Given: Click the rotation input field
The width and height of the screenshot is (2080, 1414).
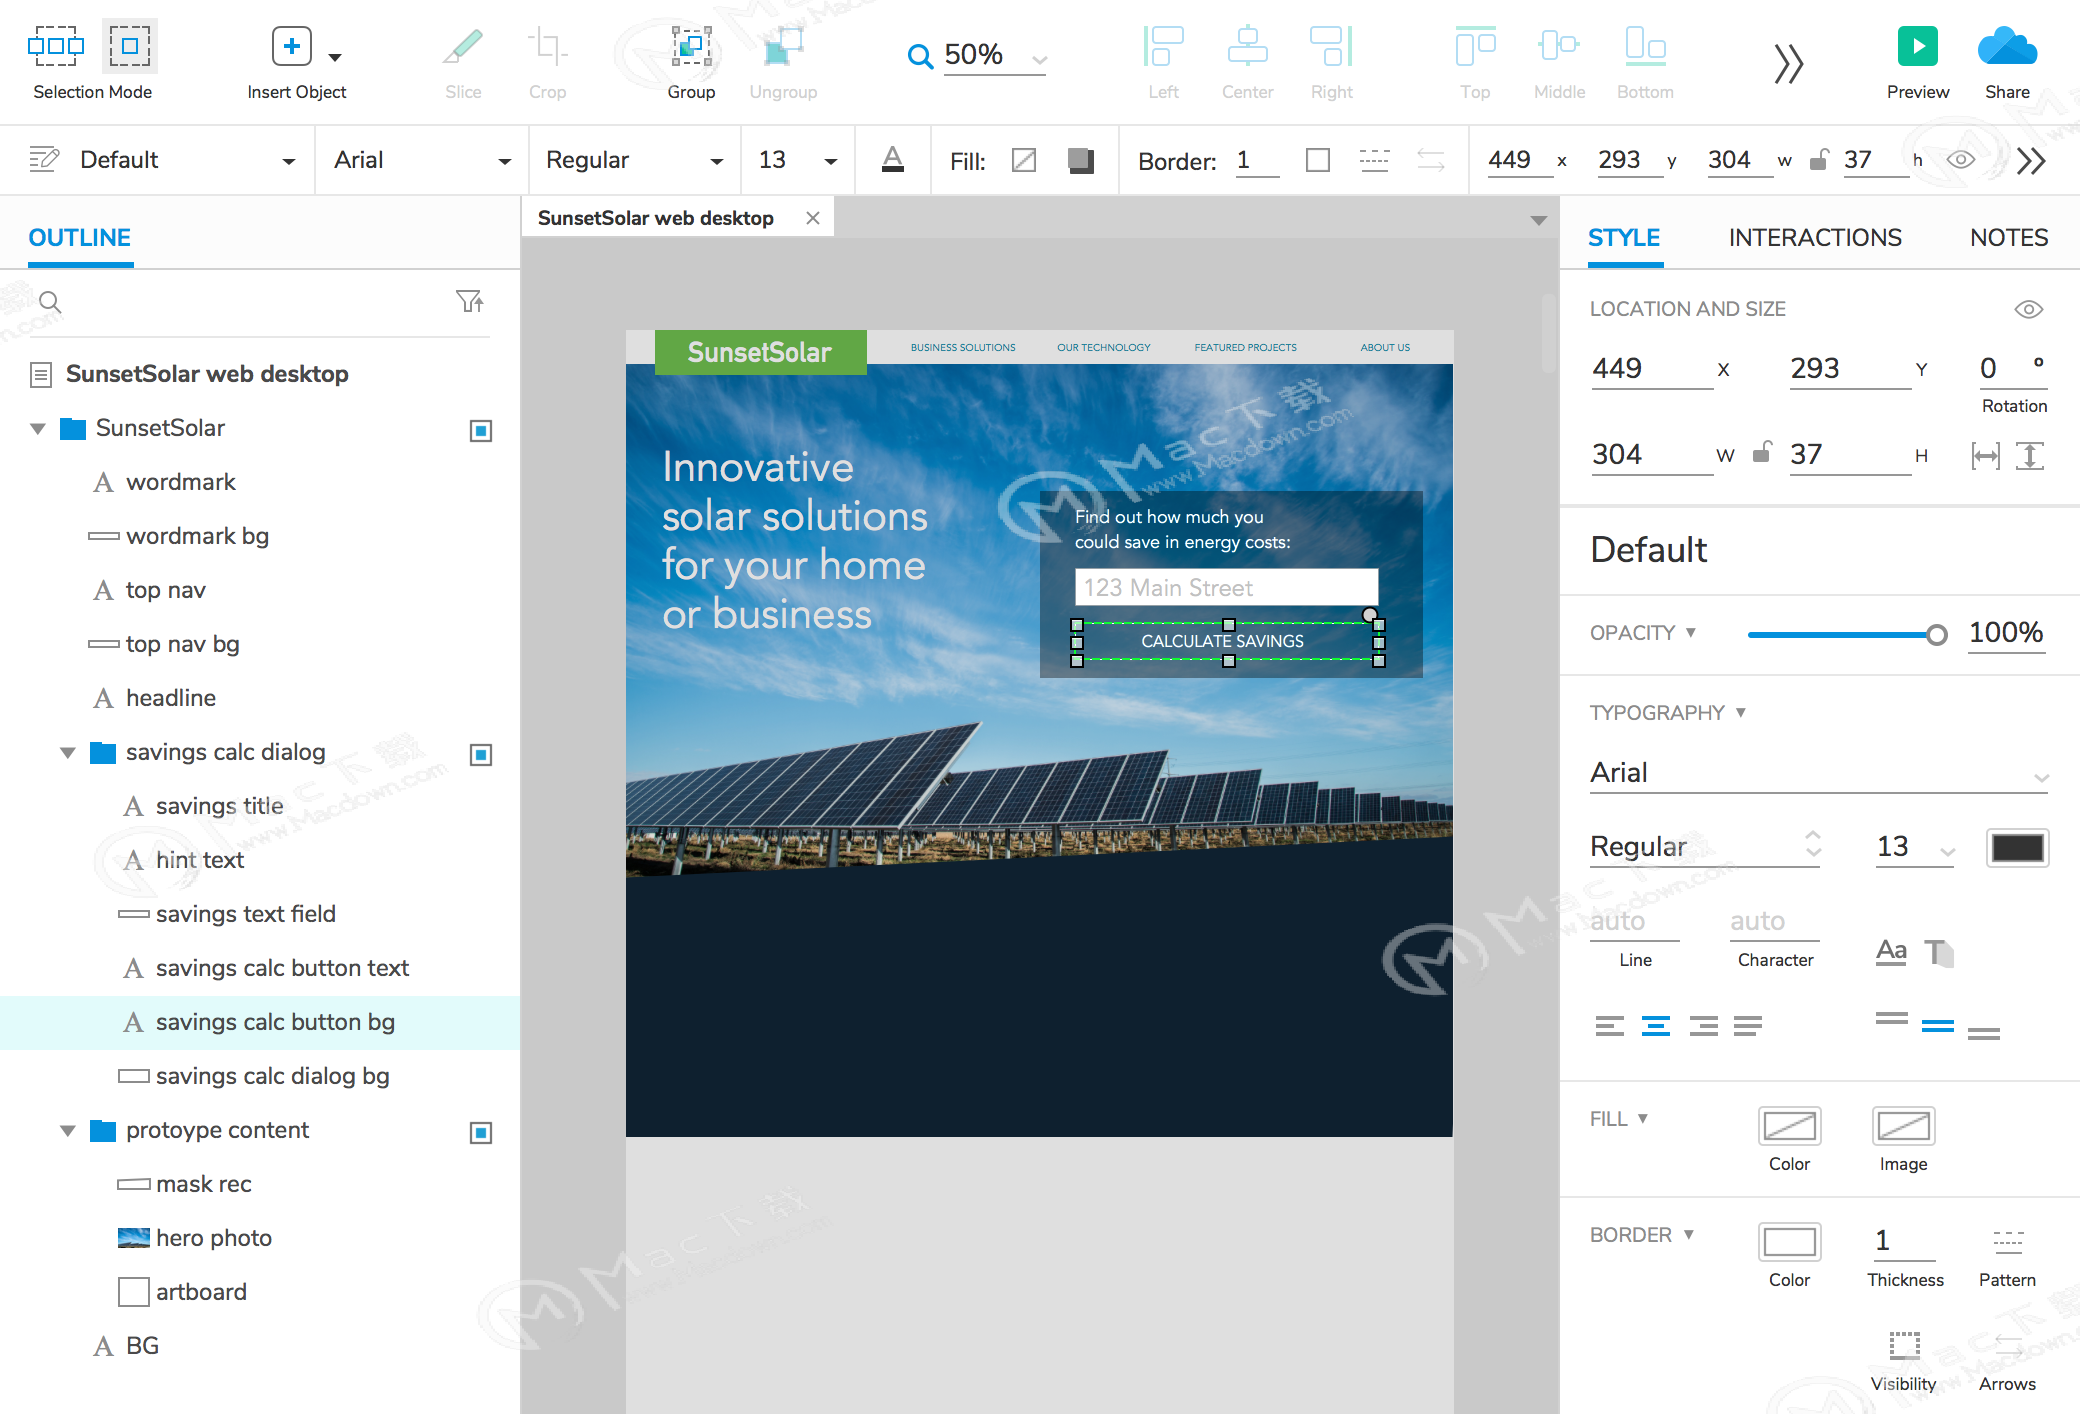Looking at the screenshot, I should tap(2012, 369).
